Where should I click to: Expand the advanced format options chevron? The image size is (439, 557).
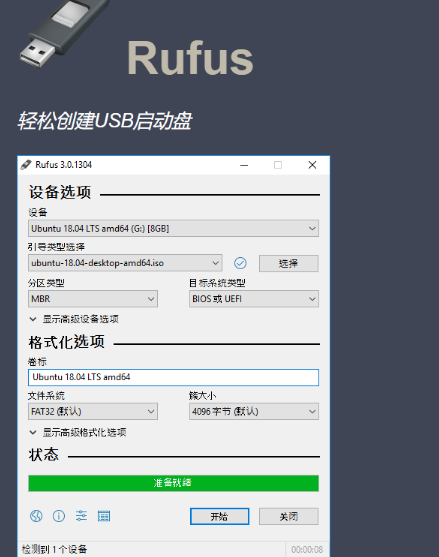point(33,432)
